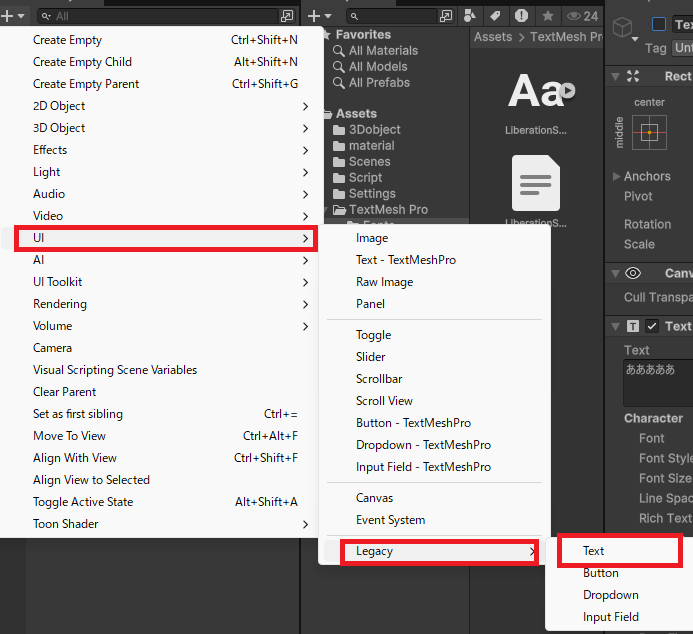
Task: Click Search by Label tag icon
Action: click(495, 16)
